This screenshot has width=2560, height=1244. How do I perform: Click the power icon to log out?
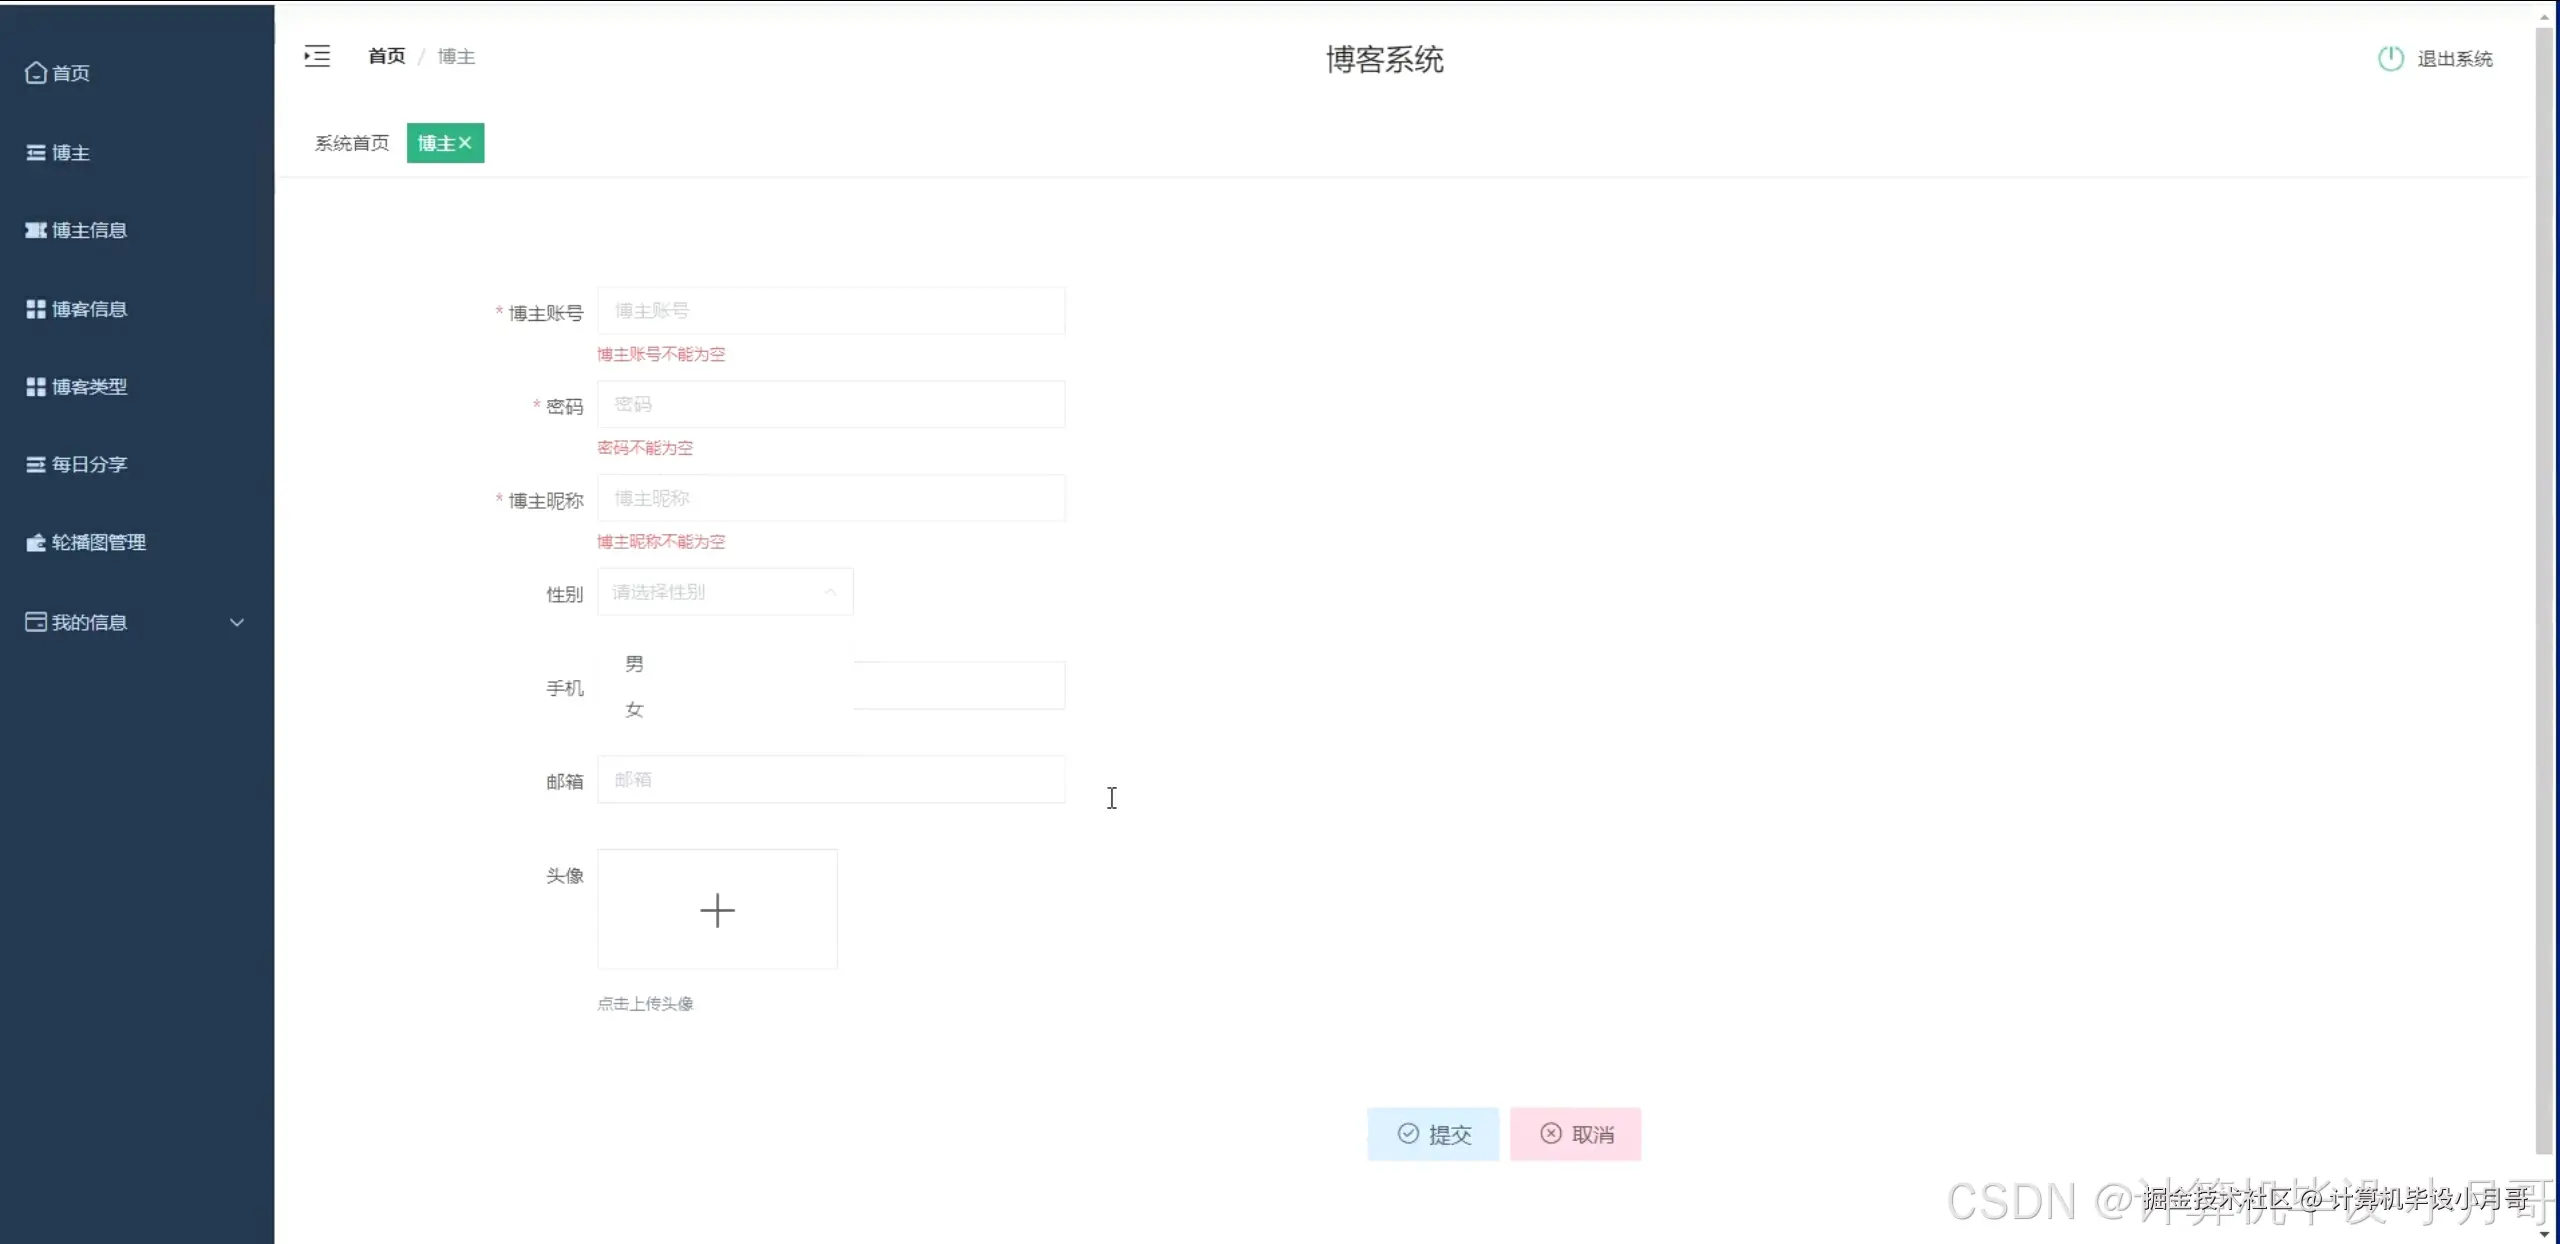pyautogui.click(x=2390, y=59)
